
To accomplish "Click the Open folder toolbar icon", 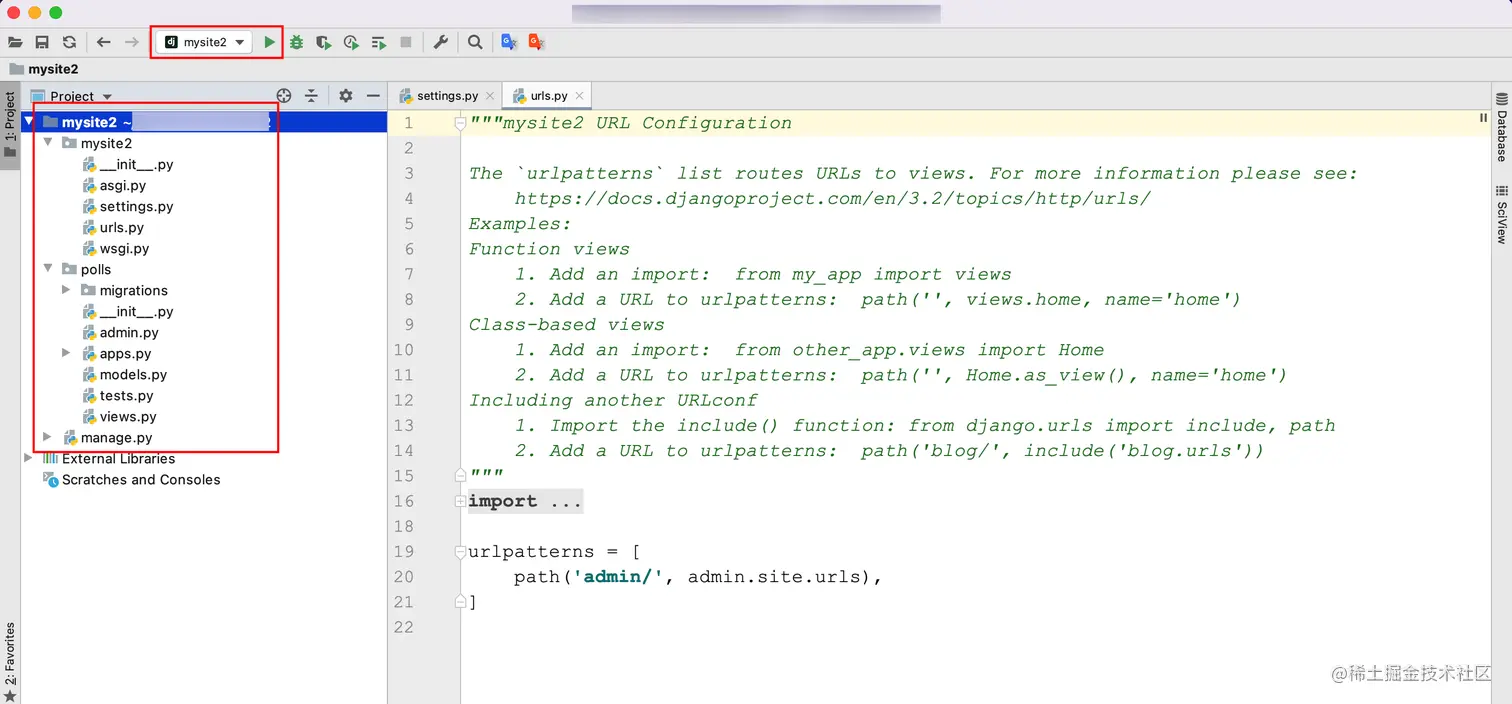I will 15,42.
